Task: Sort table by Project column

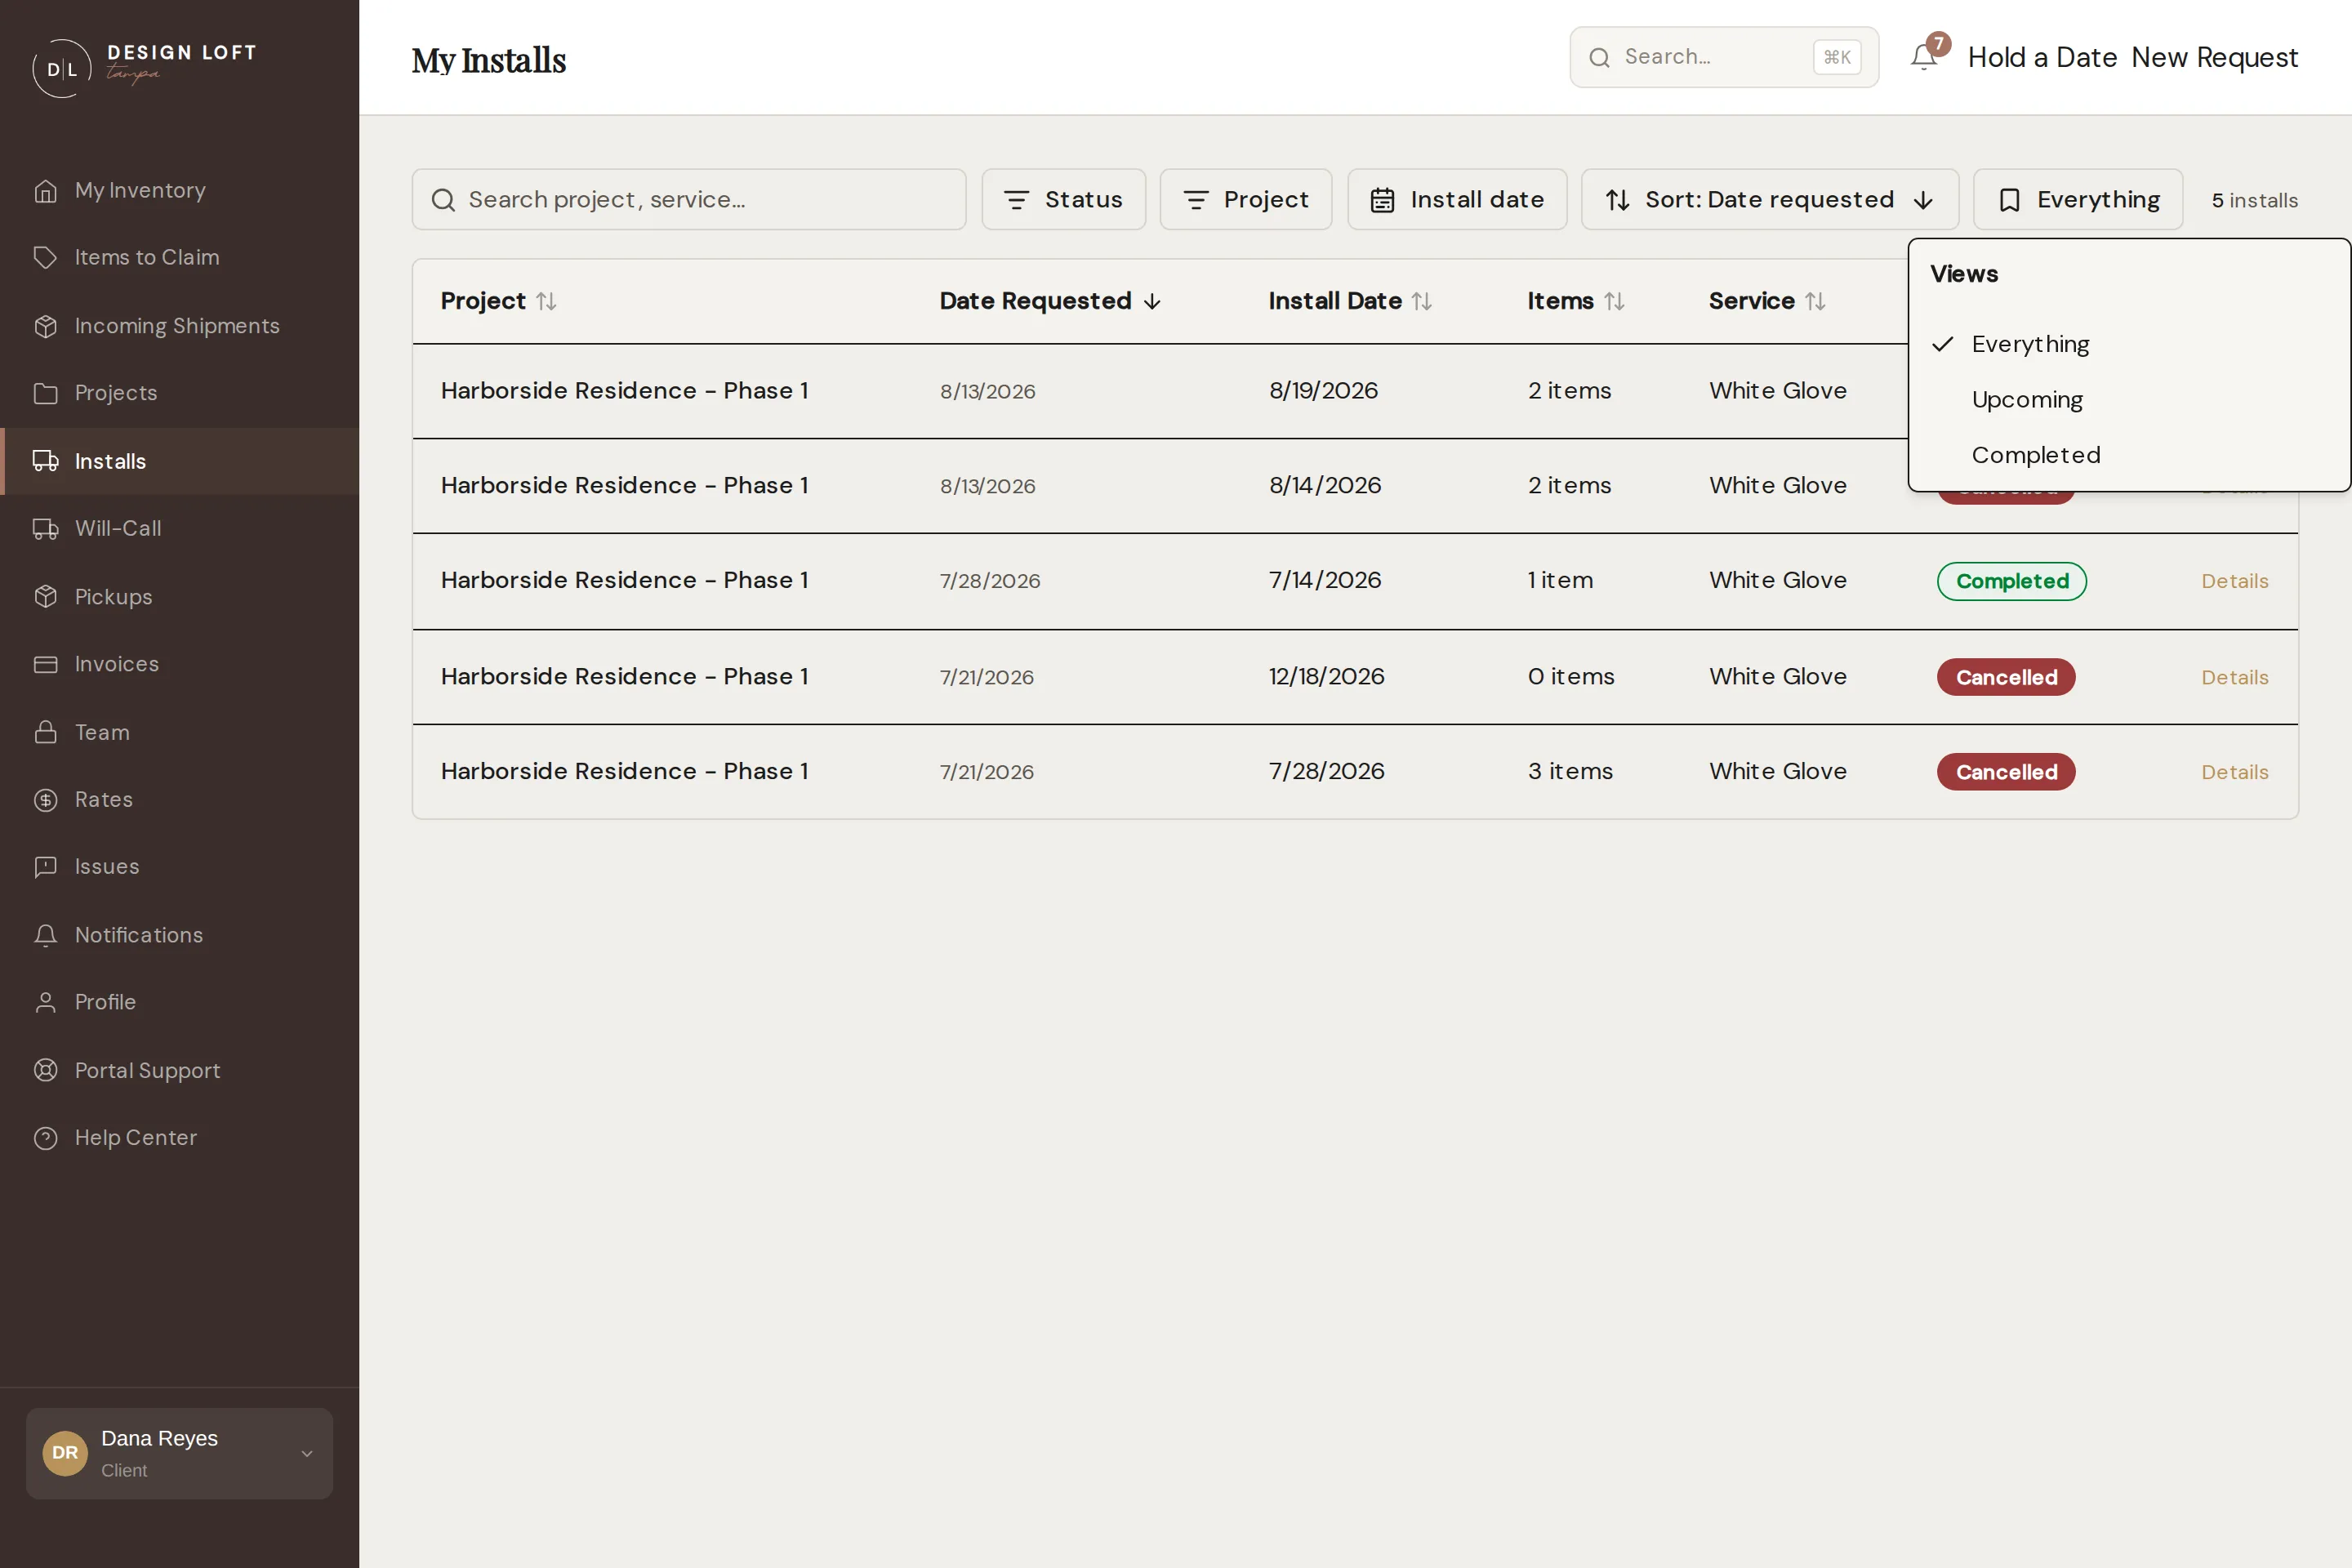Action: click(x=498, y=301)
